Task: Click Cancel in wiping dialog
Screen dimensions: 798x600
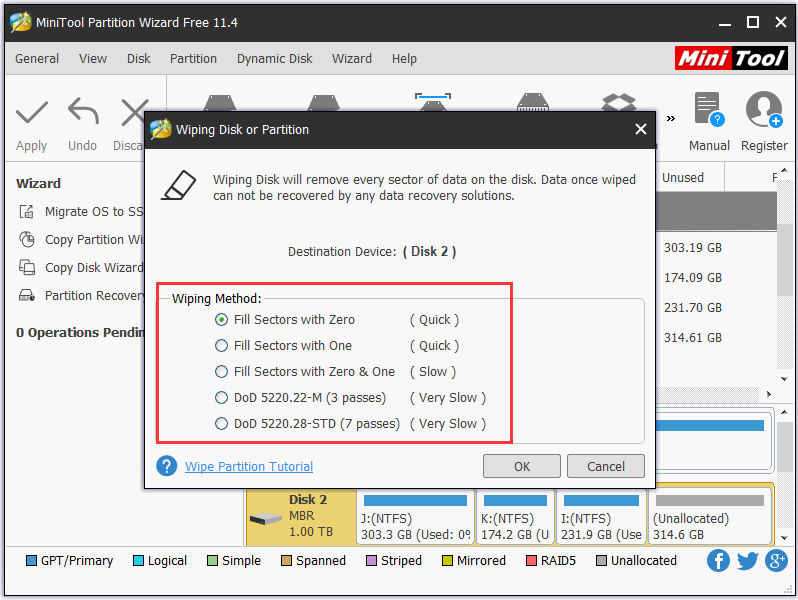Action: pyautogui.click(x=606, y=466)
